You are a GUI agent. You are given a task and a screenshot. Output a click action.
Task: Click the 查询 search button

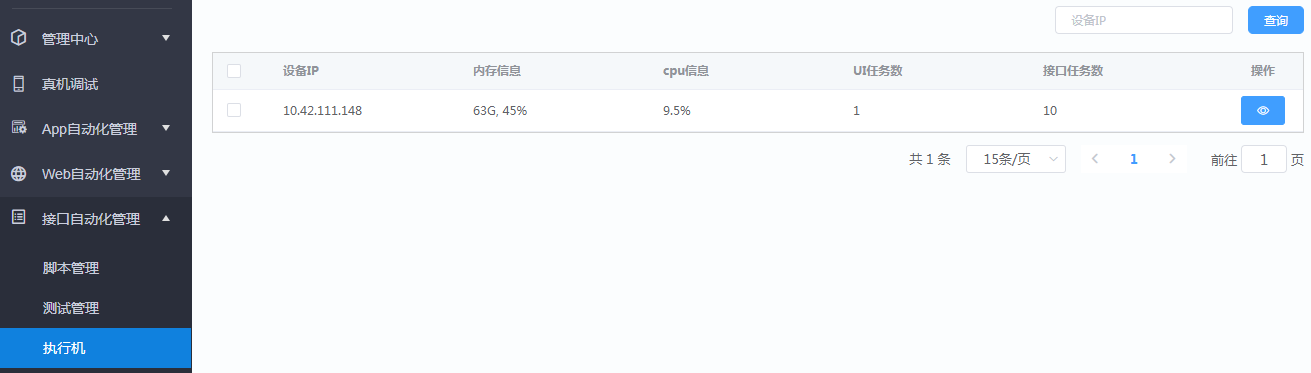[x=1276, y=20]
